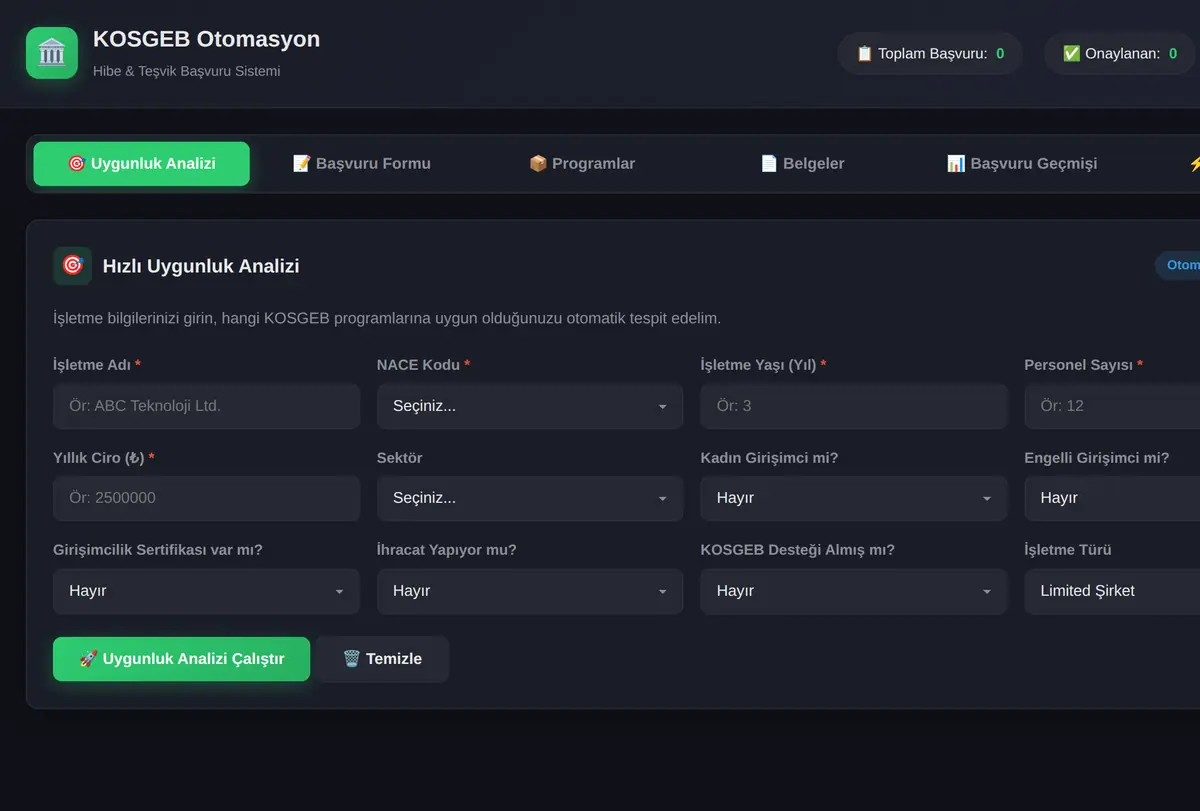
Task: Switch to the Başvuru Formu tab
Action: tap(362, 164)
